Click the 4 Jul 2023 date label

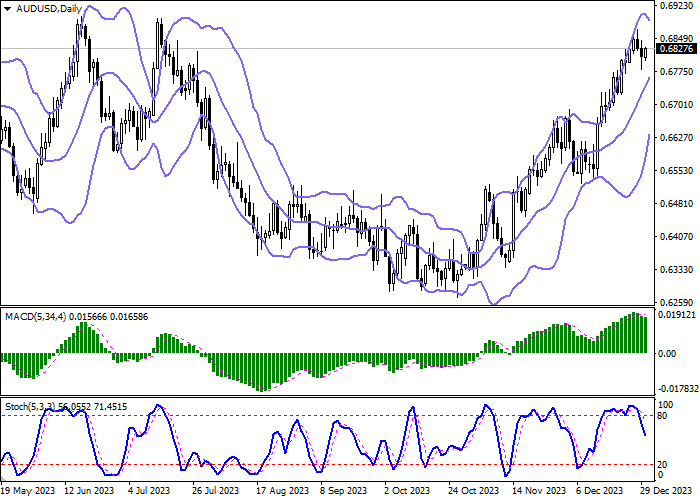click(149, 491)
